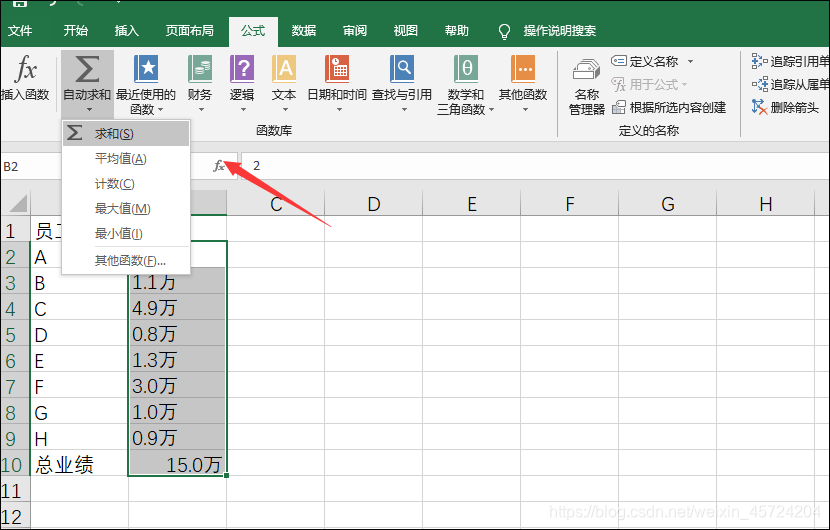Click Trace Dependents (追踪从属单元格) icon

(x=759, y=84)
